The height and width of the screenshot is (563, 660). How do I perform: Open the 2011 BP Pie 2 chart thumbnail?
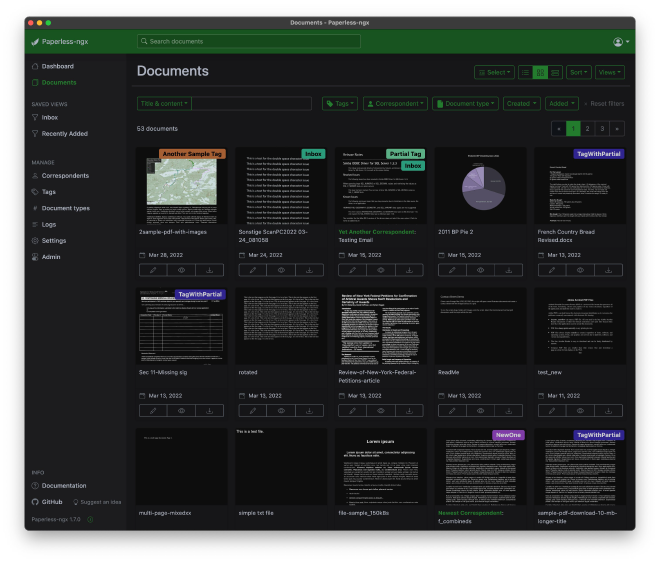480,186
